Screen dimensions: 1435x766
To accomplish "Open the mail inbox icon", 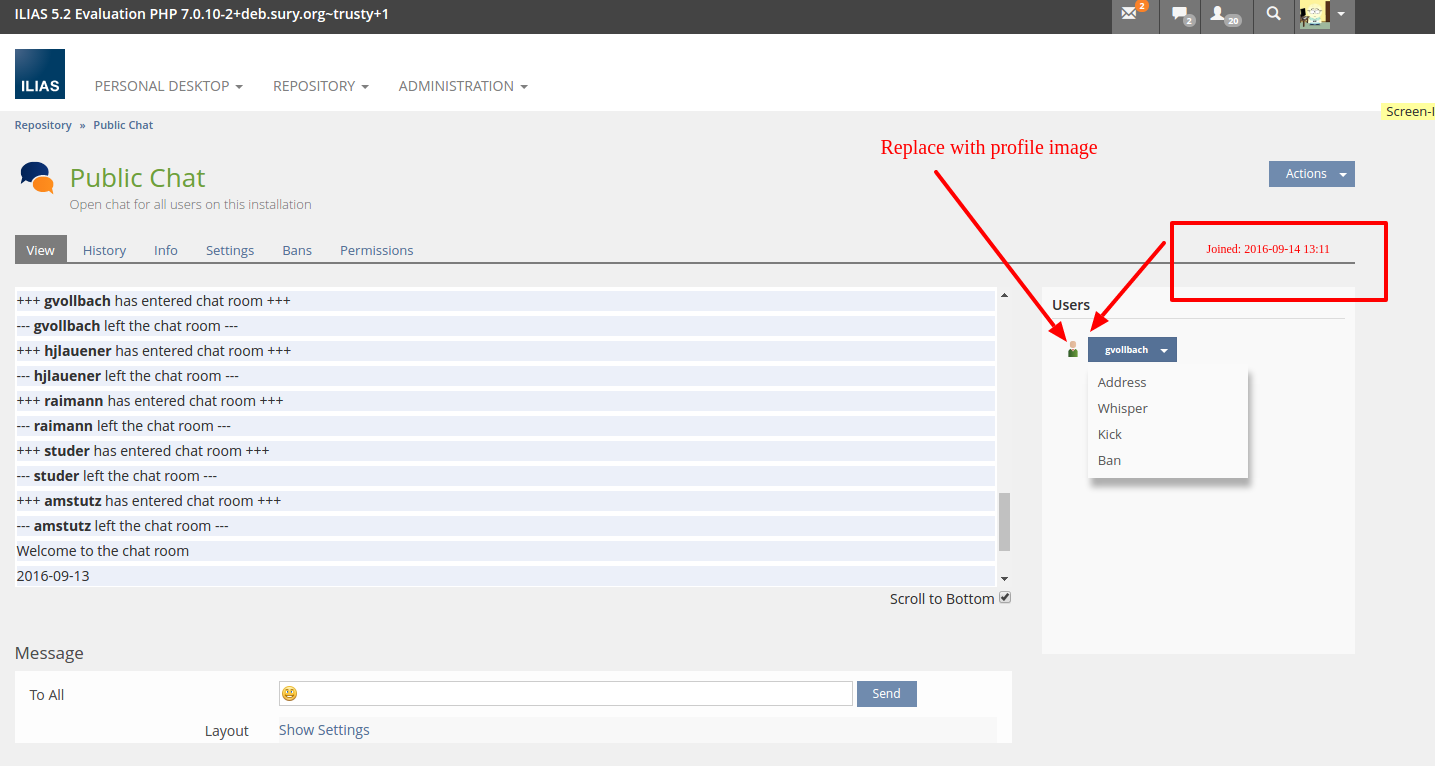I will click(1131, 15).
